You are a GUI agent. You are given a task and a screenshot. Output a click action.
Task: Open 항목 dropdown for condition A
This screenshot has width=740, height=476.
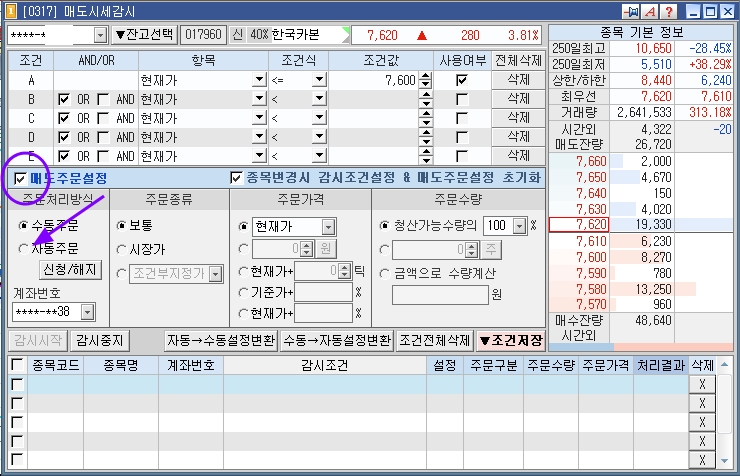click(259, 80)
